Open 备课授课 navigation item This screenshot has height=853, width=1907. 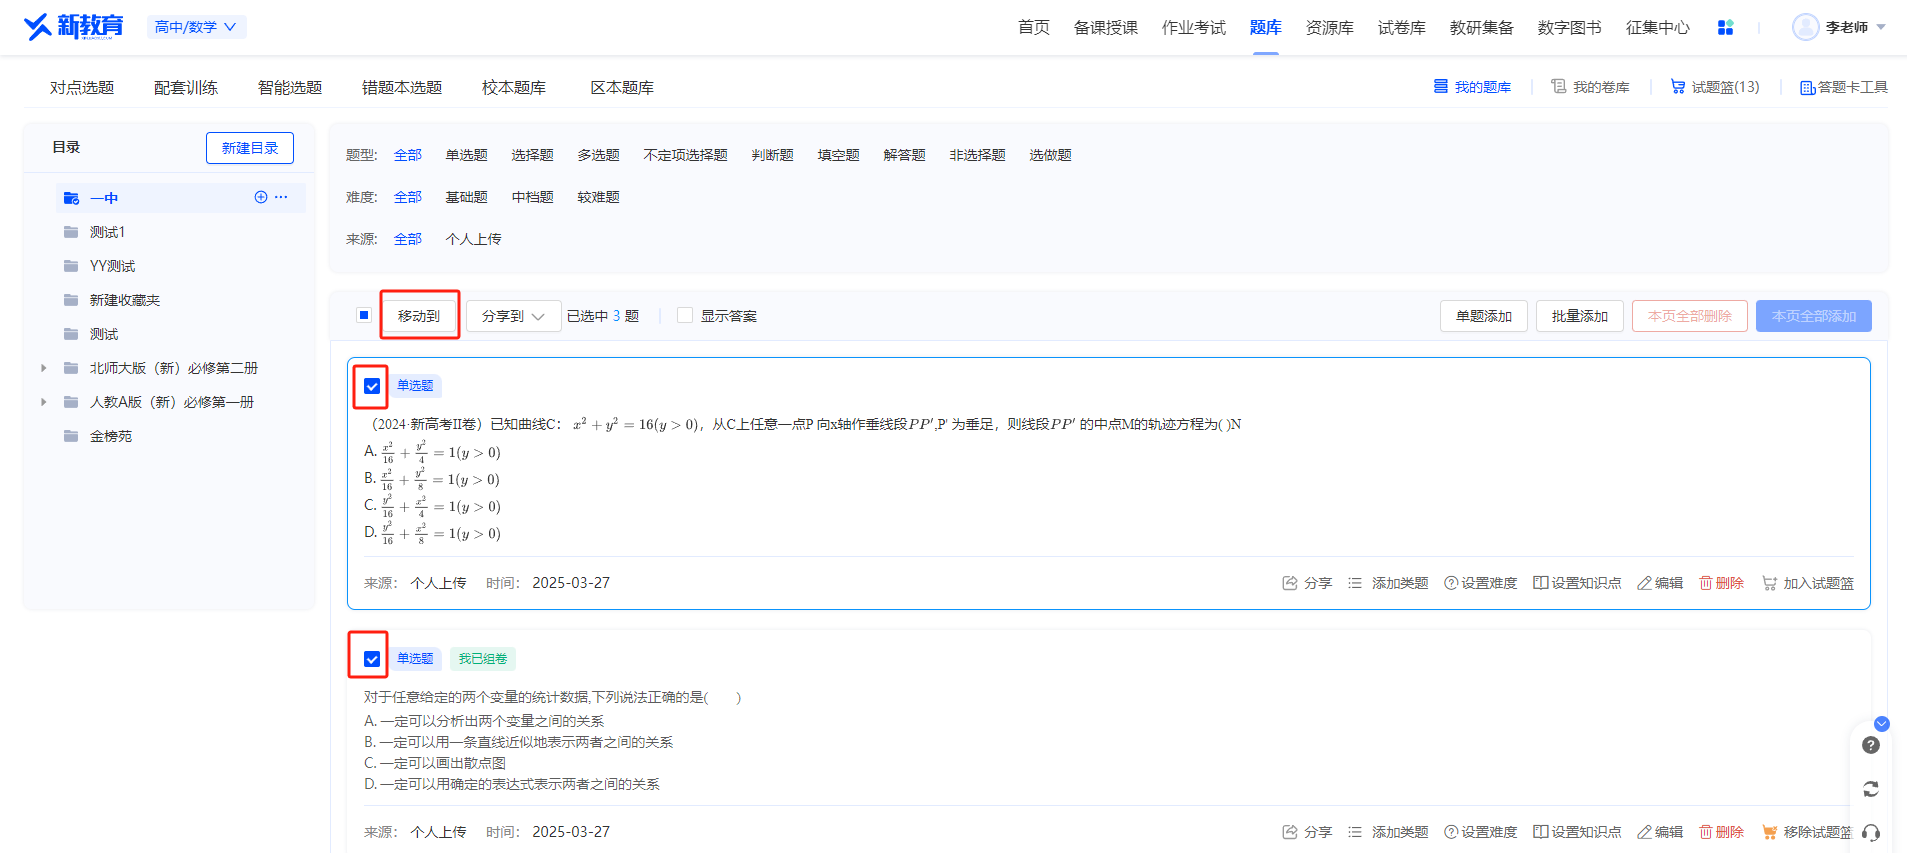[1105, 27]
